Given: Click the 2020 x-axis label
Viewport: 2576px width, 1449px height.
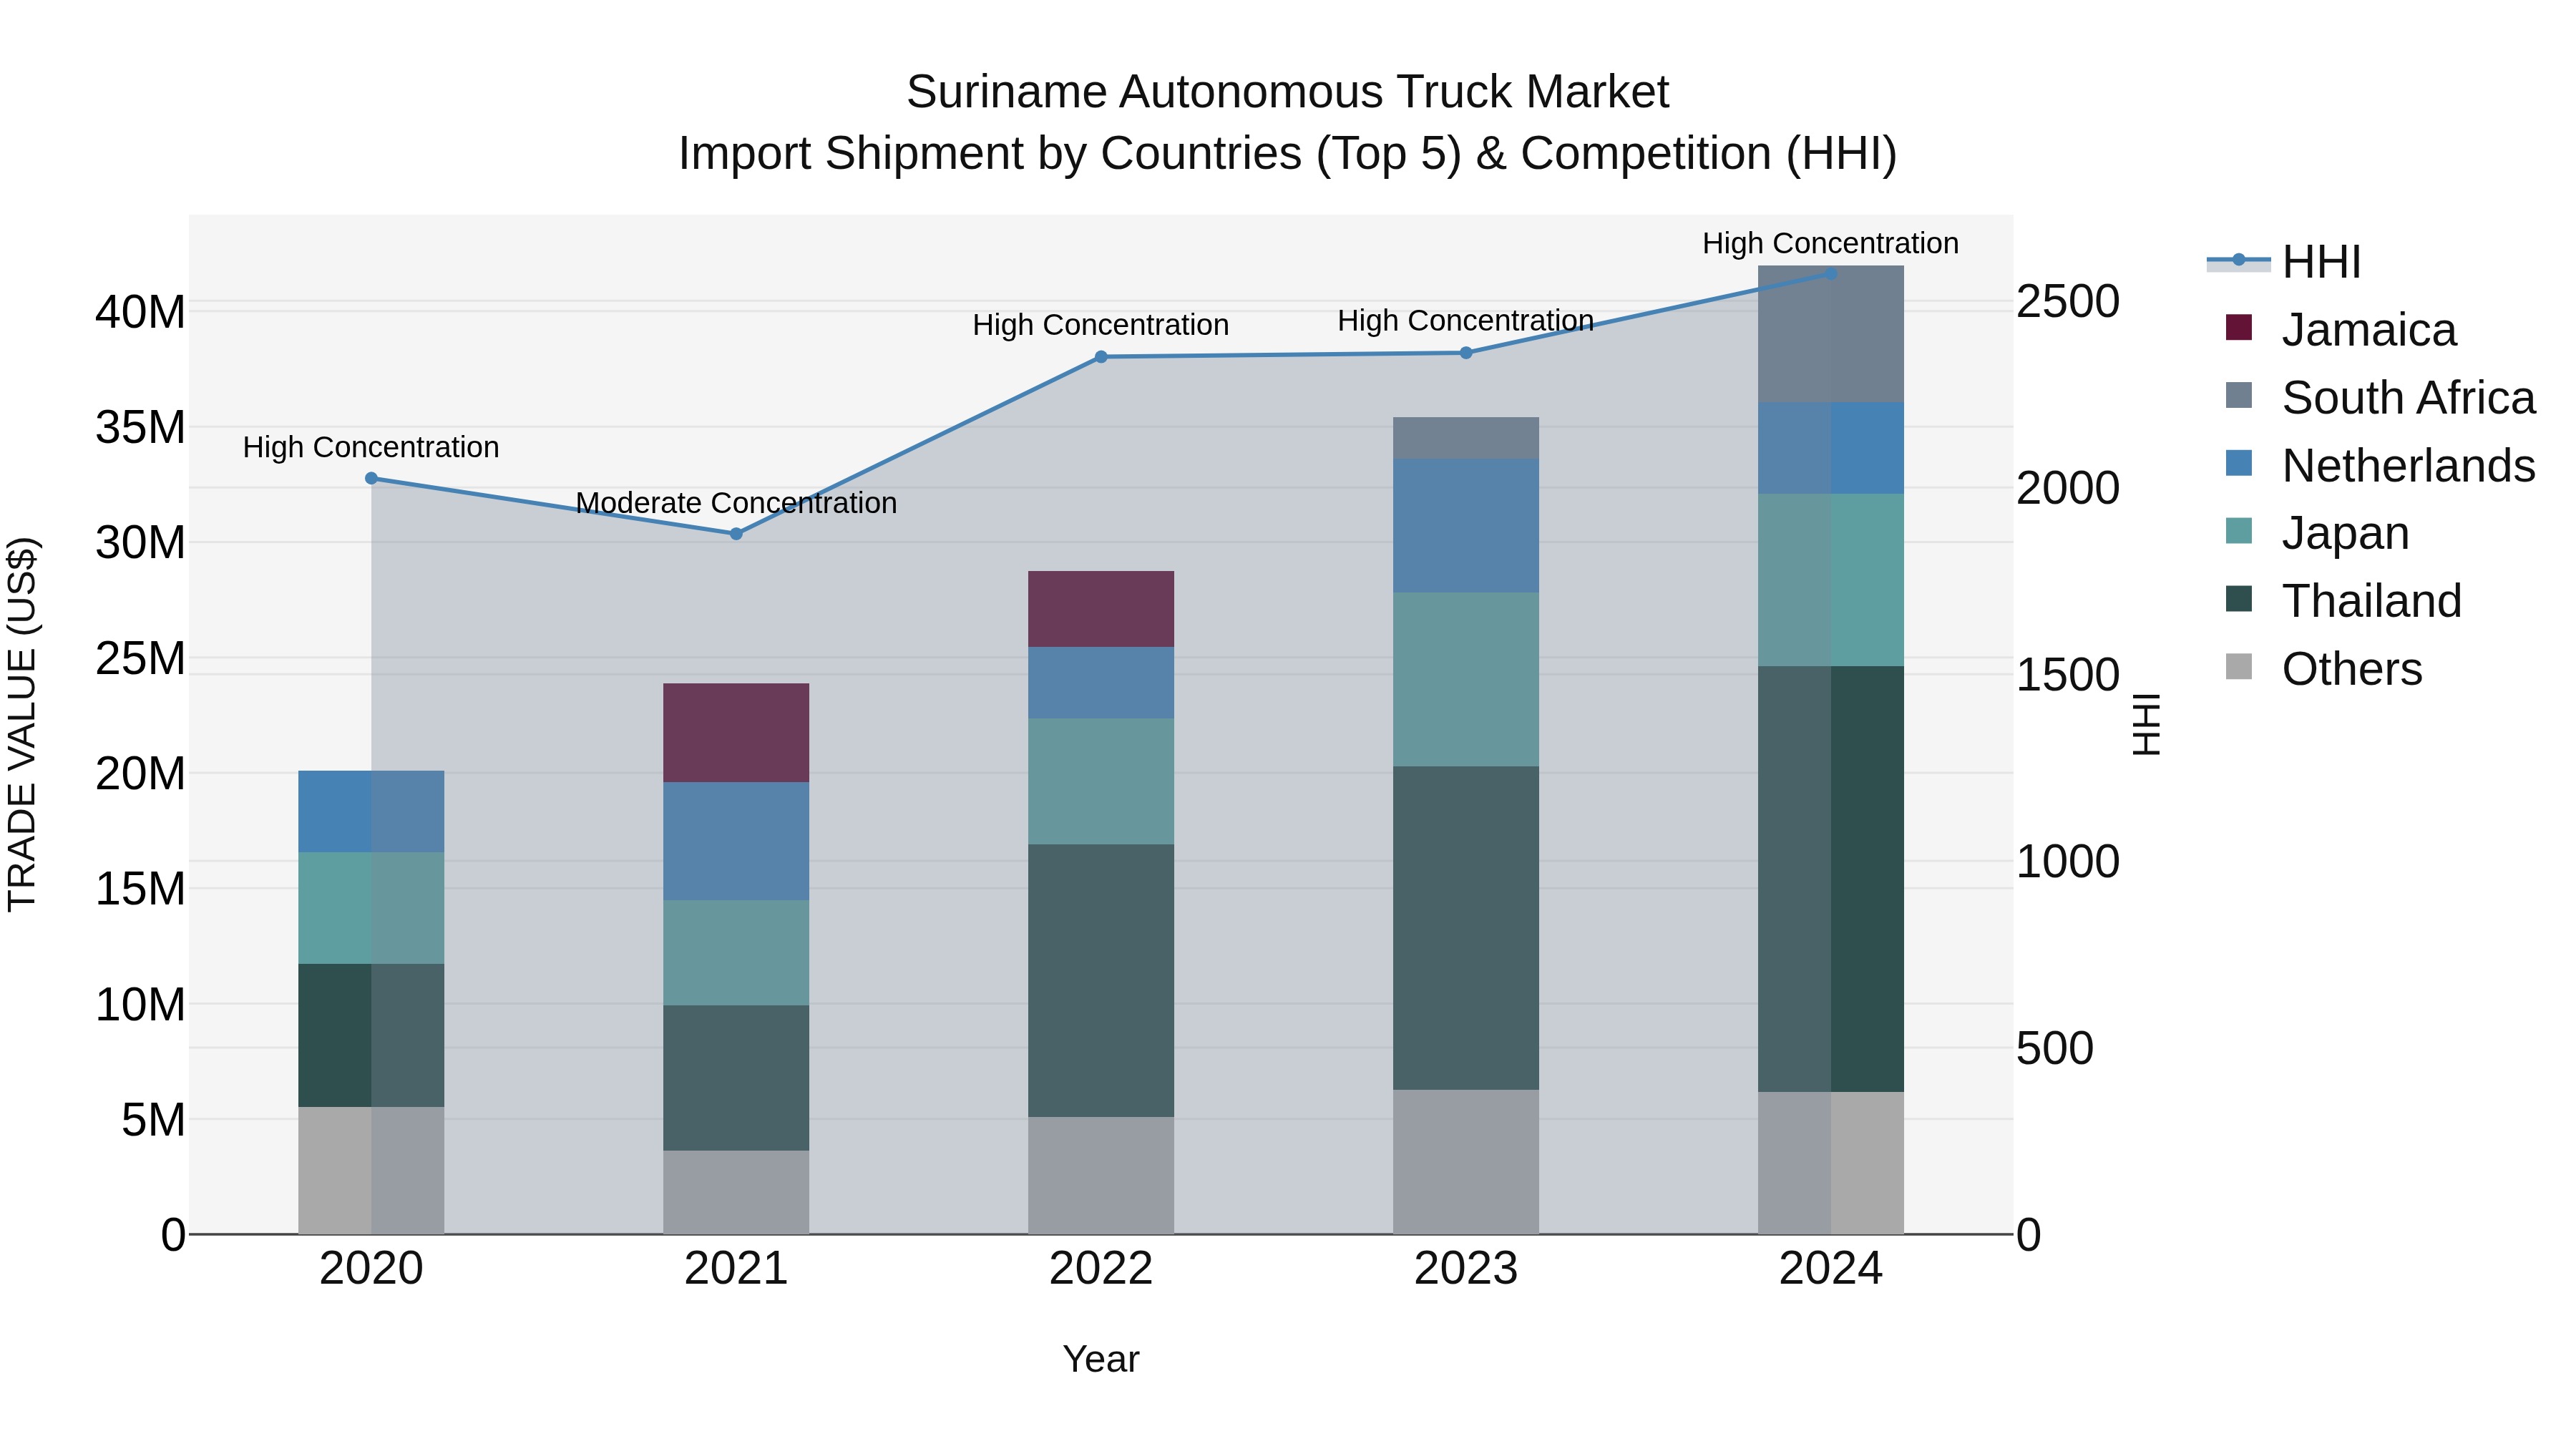Looking at the screenshot, I should (371, 1269).
